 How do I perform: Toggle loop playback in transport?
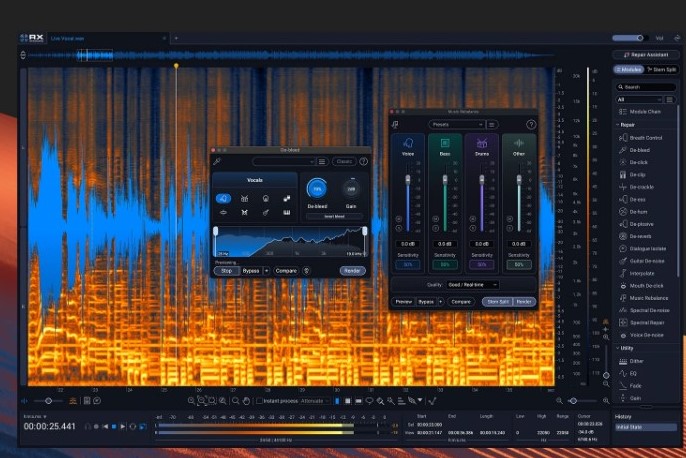pos(133,427)
